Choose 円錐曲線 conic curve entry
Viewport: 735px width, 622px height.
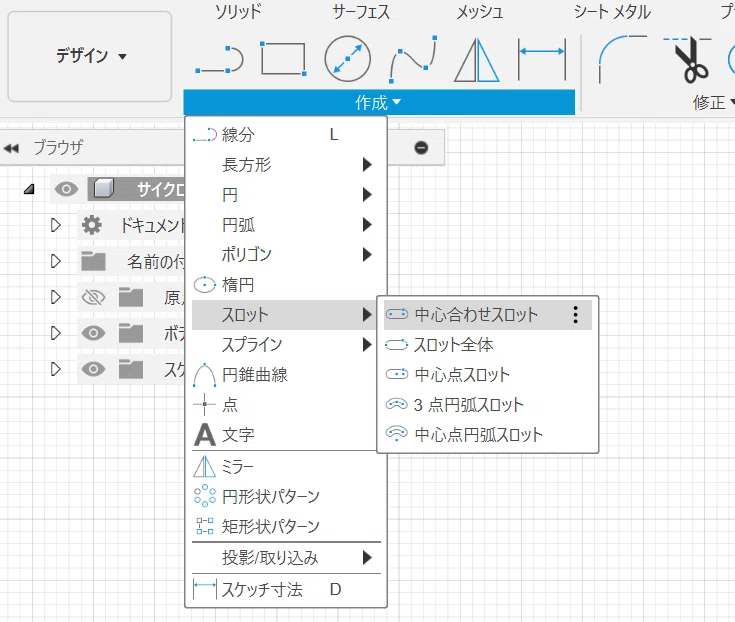286,375
